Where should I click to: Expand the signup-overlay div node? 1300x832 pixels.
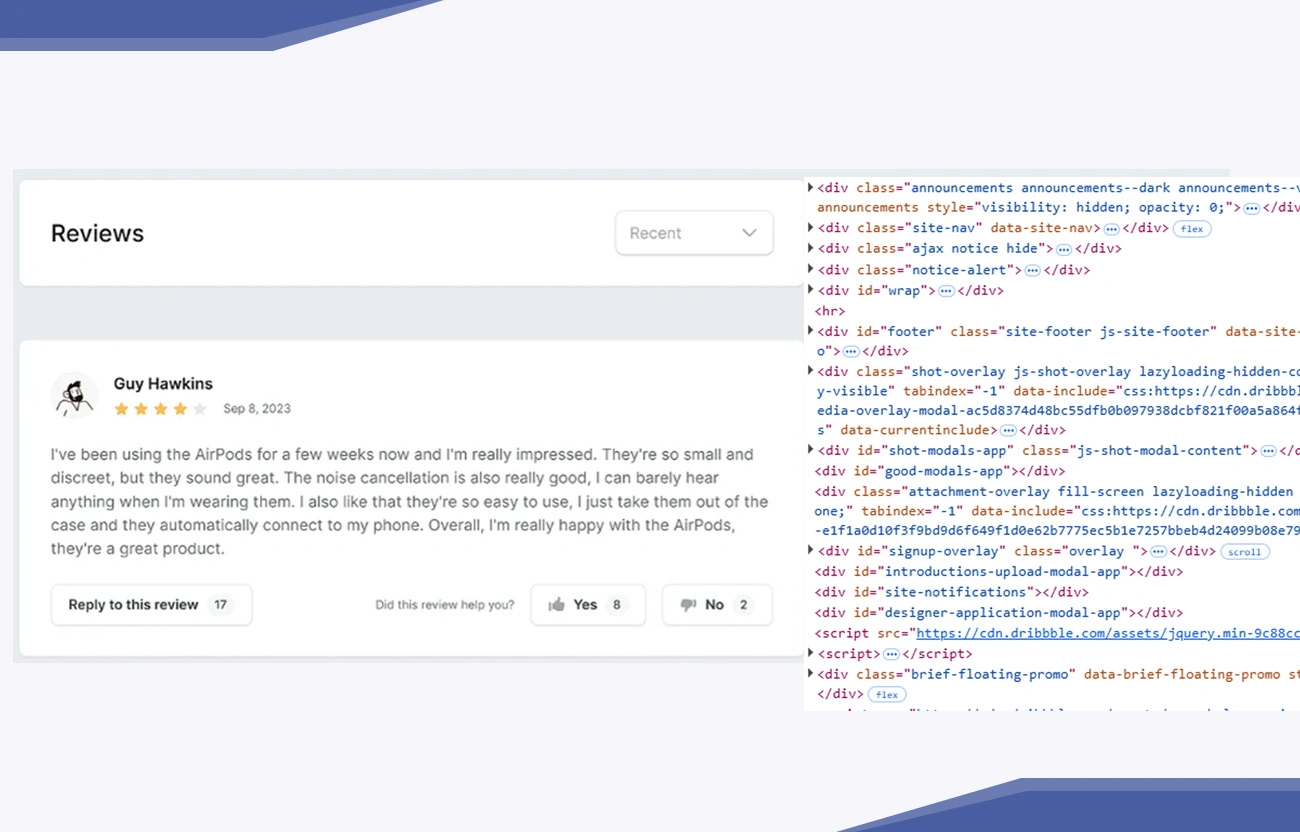click(810, 551)
